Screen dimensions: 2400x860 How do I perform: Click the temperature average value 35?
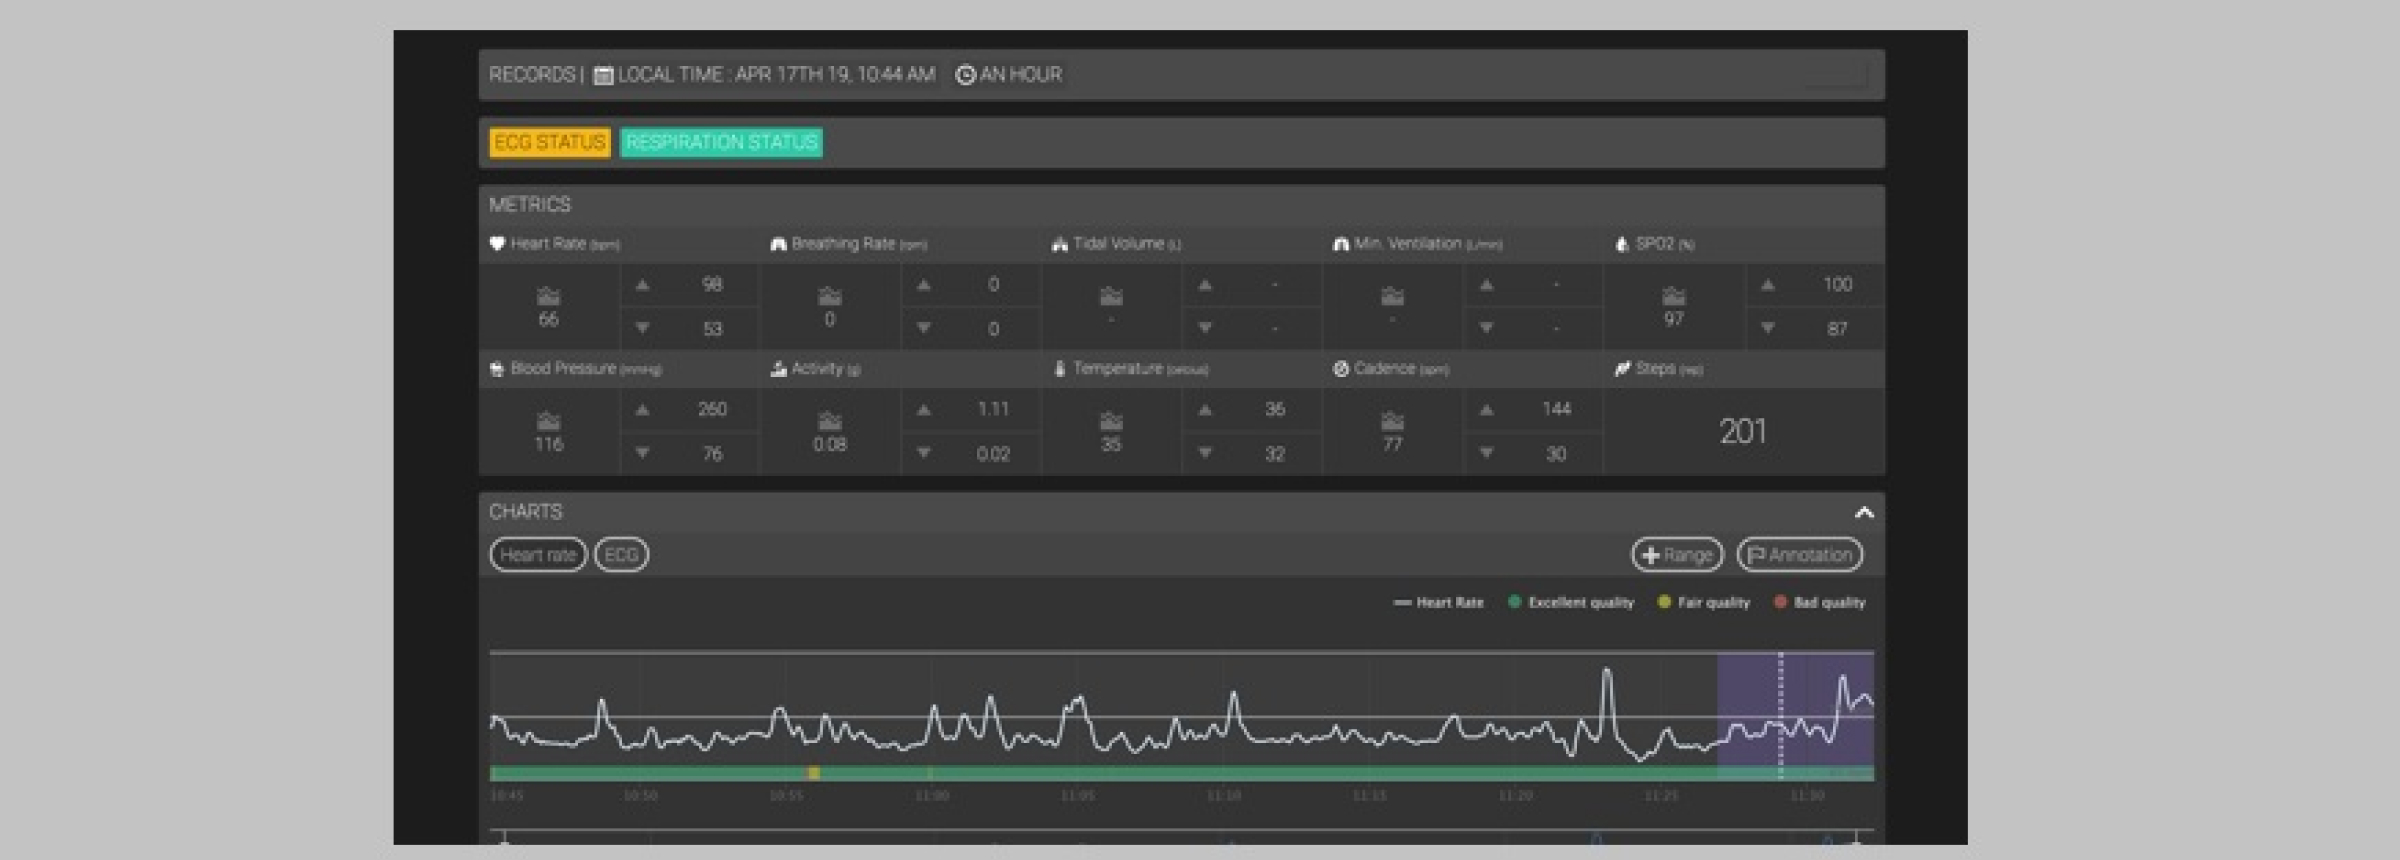tap(1111, 445)
